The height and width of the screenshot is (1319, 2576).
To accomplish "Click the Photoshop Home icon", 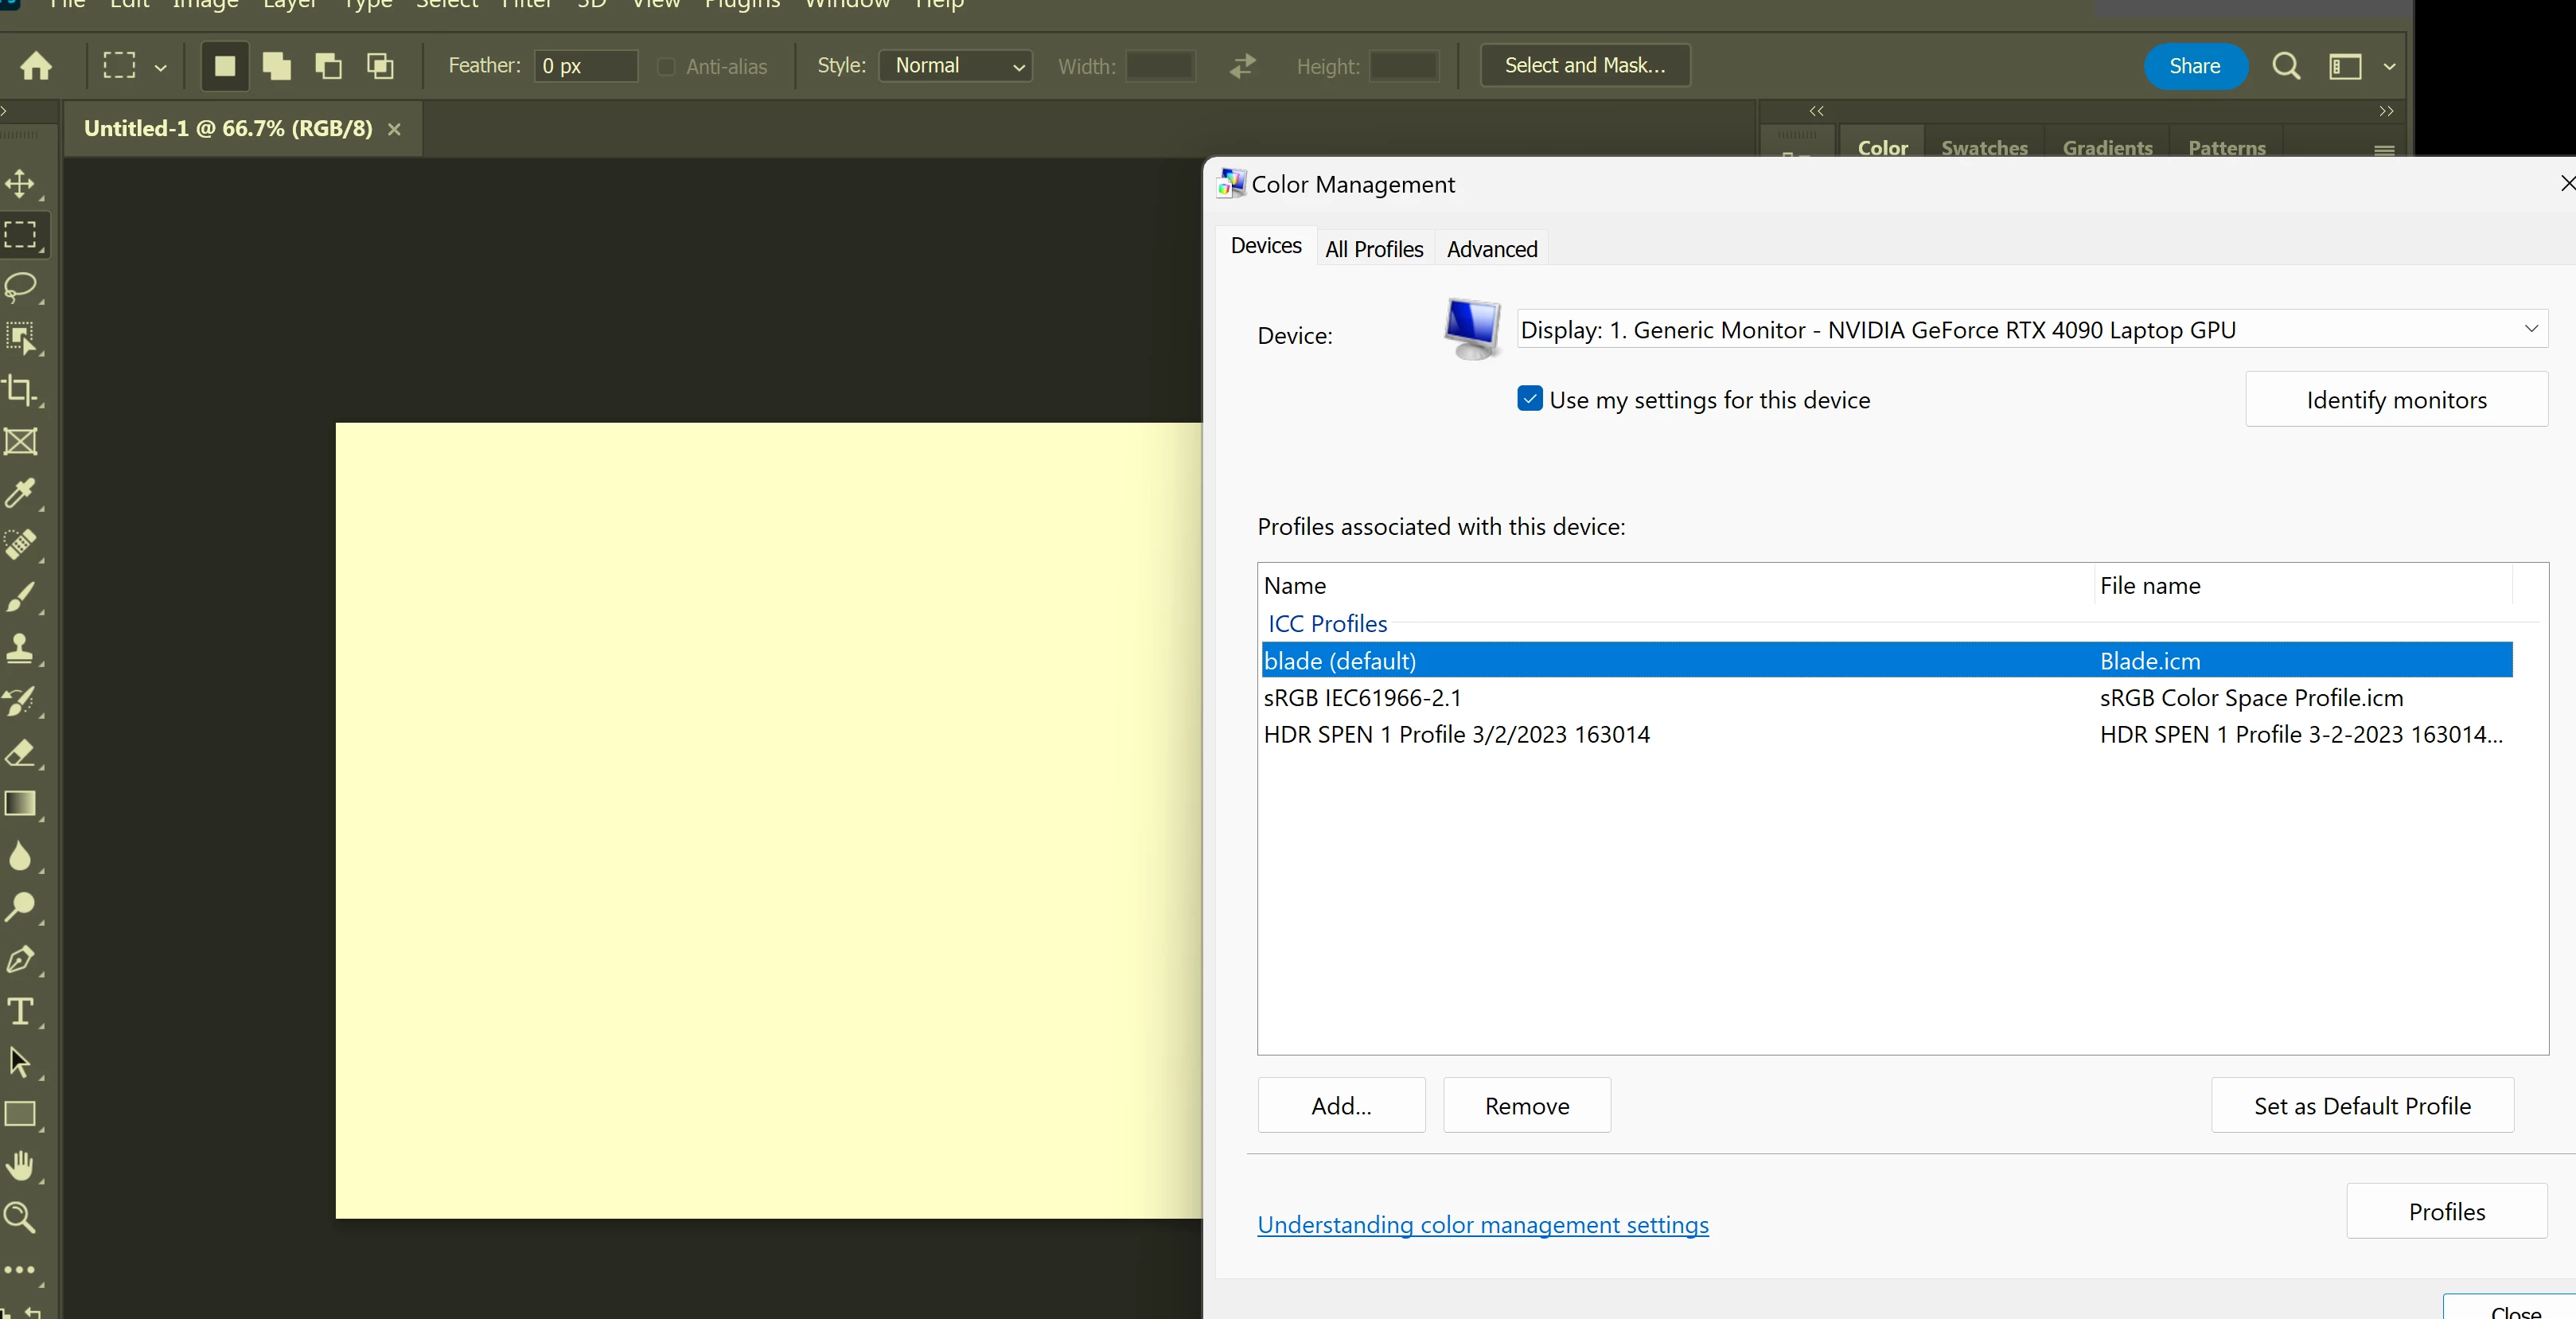I will (36, 66).
